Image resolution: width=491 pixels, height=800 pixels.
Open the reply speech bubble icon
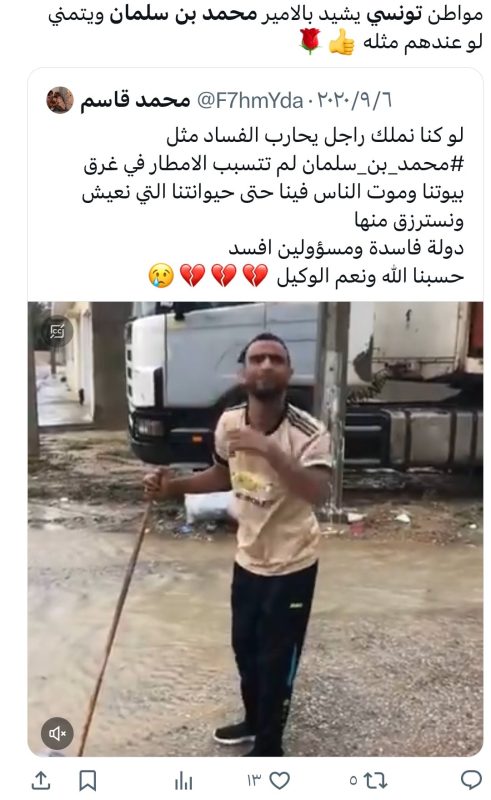(x=471, y=780)
